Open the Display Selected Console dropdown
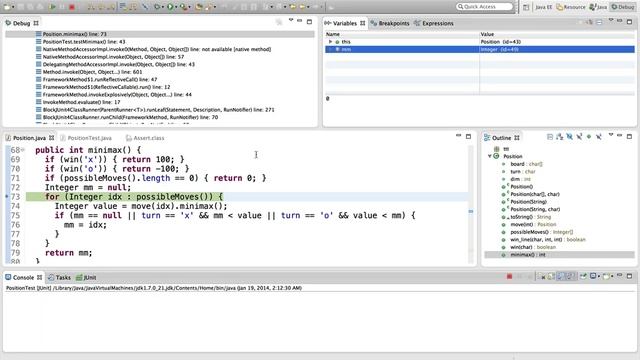The width and height of the screenshot is (640, 360). tap(599, 277)
